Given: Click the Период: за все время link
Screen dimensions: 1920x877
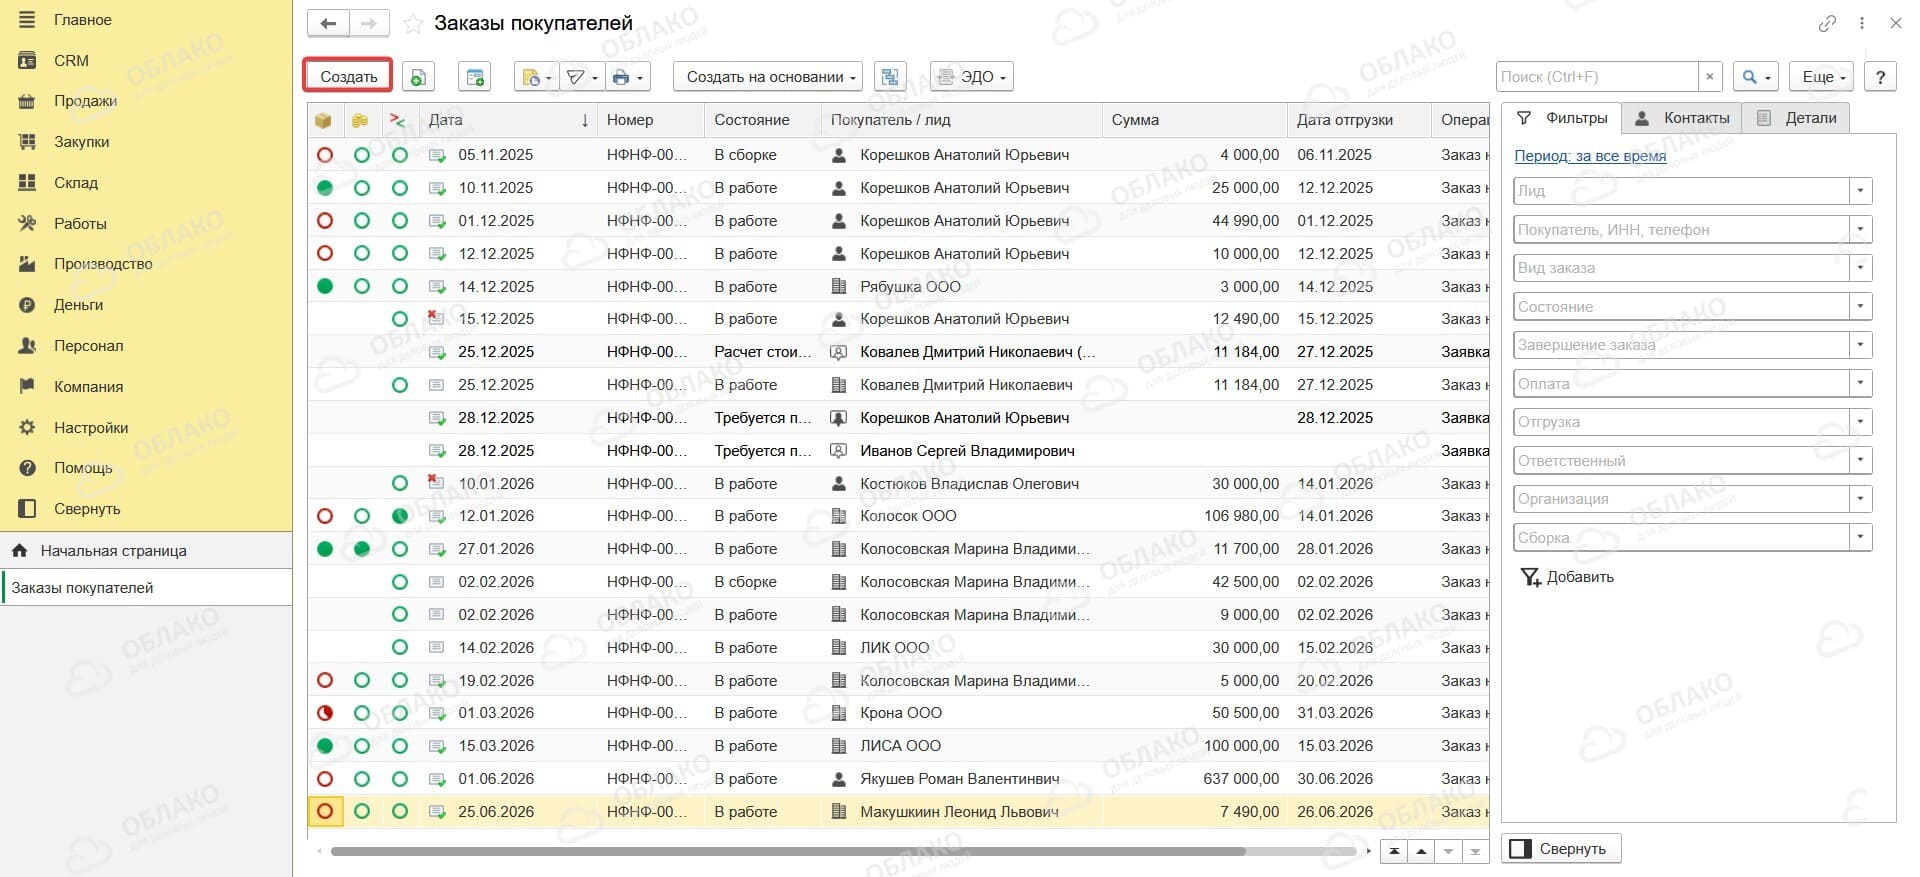Looking at the screenshot, I should tap(1590, 156).
